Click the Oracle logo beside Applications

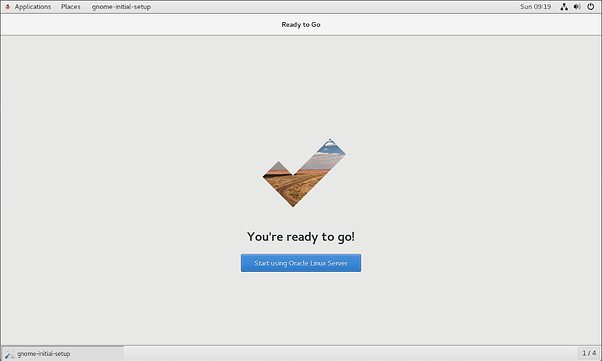point(7,7)
